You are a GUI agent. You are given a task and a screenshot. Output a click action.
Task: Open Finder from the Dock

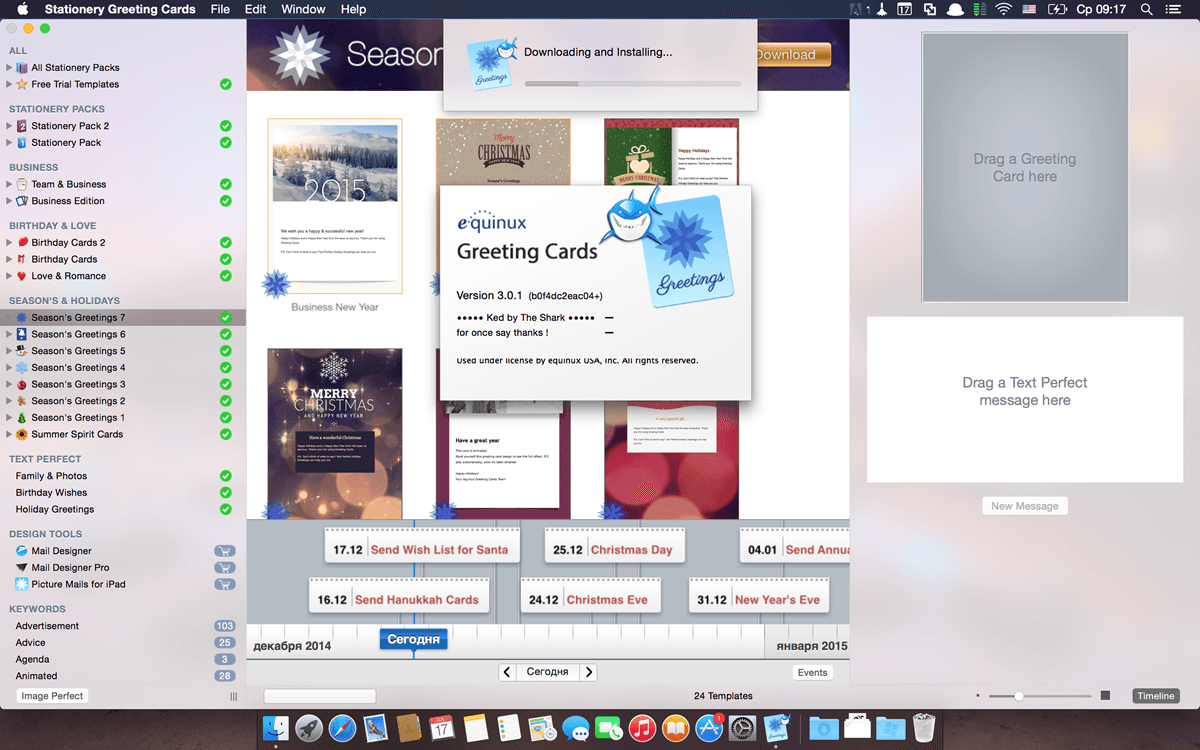275,727
